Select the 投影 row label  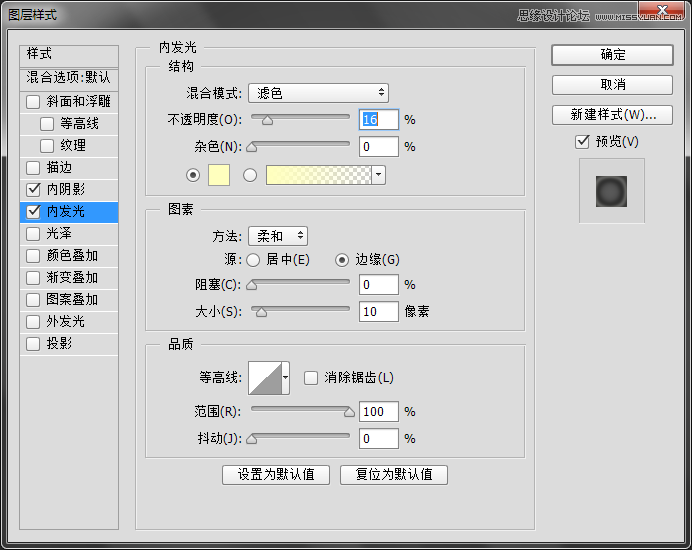59,343
